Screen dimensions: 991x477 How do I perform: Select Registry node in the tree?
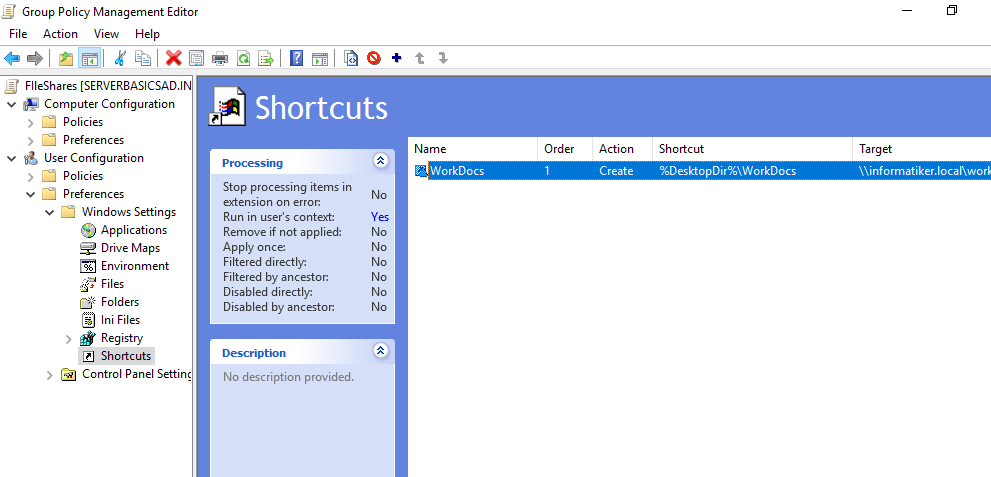tap(121, 338)
